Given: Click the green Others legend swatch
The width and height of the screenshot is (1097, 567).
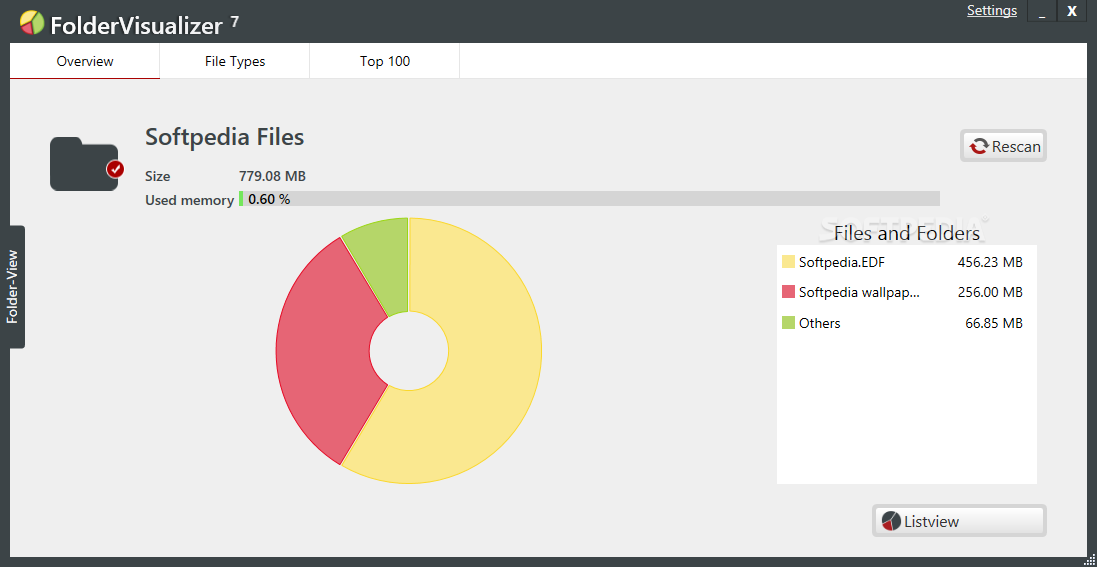Looking at the screenshot, I should (788, 323).
